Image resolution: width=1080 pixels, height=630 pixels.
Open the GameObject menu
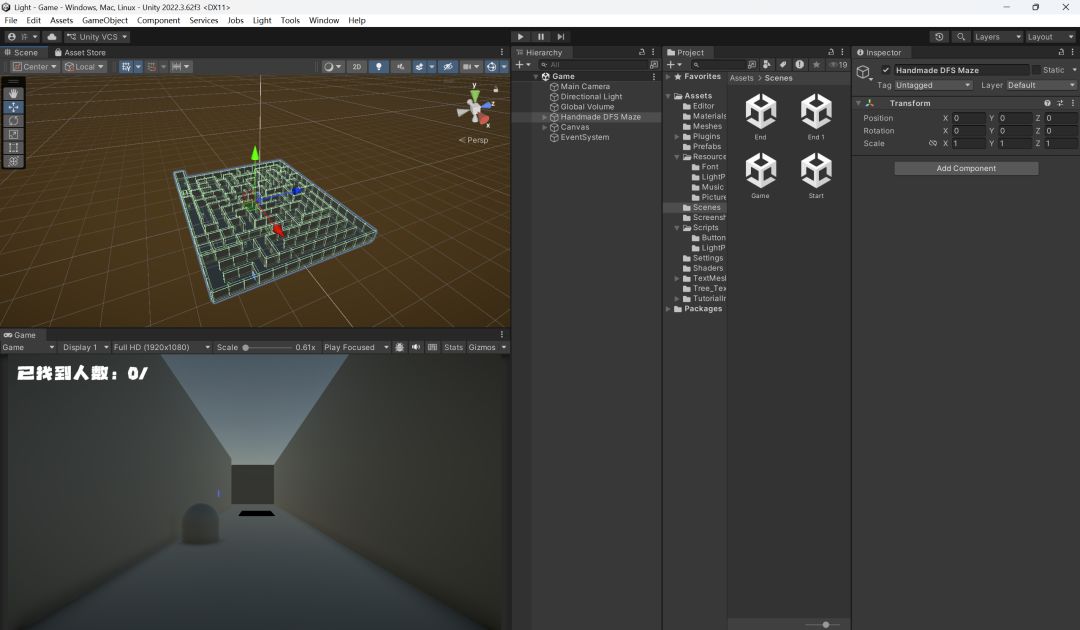pos(105,20)
